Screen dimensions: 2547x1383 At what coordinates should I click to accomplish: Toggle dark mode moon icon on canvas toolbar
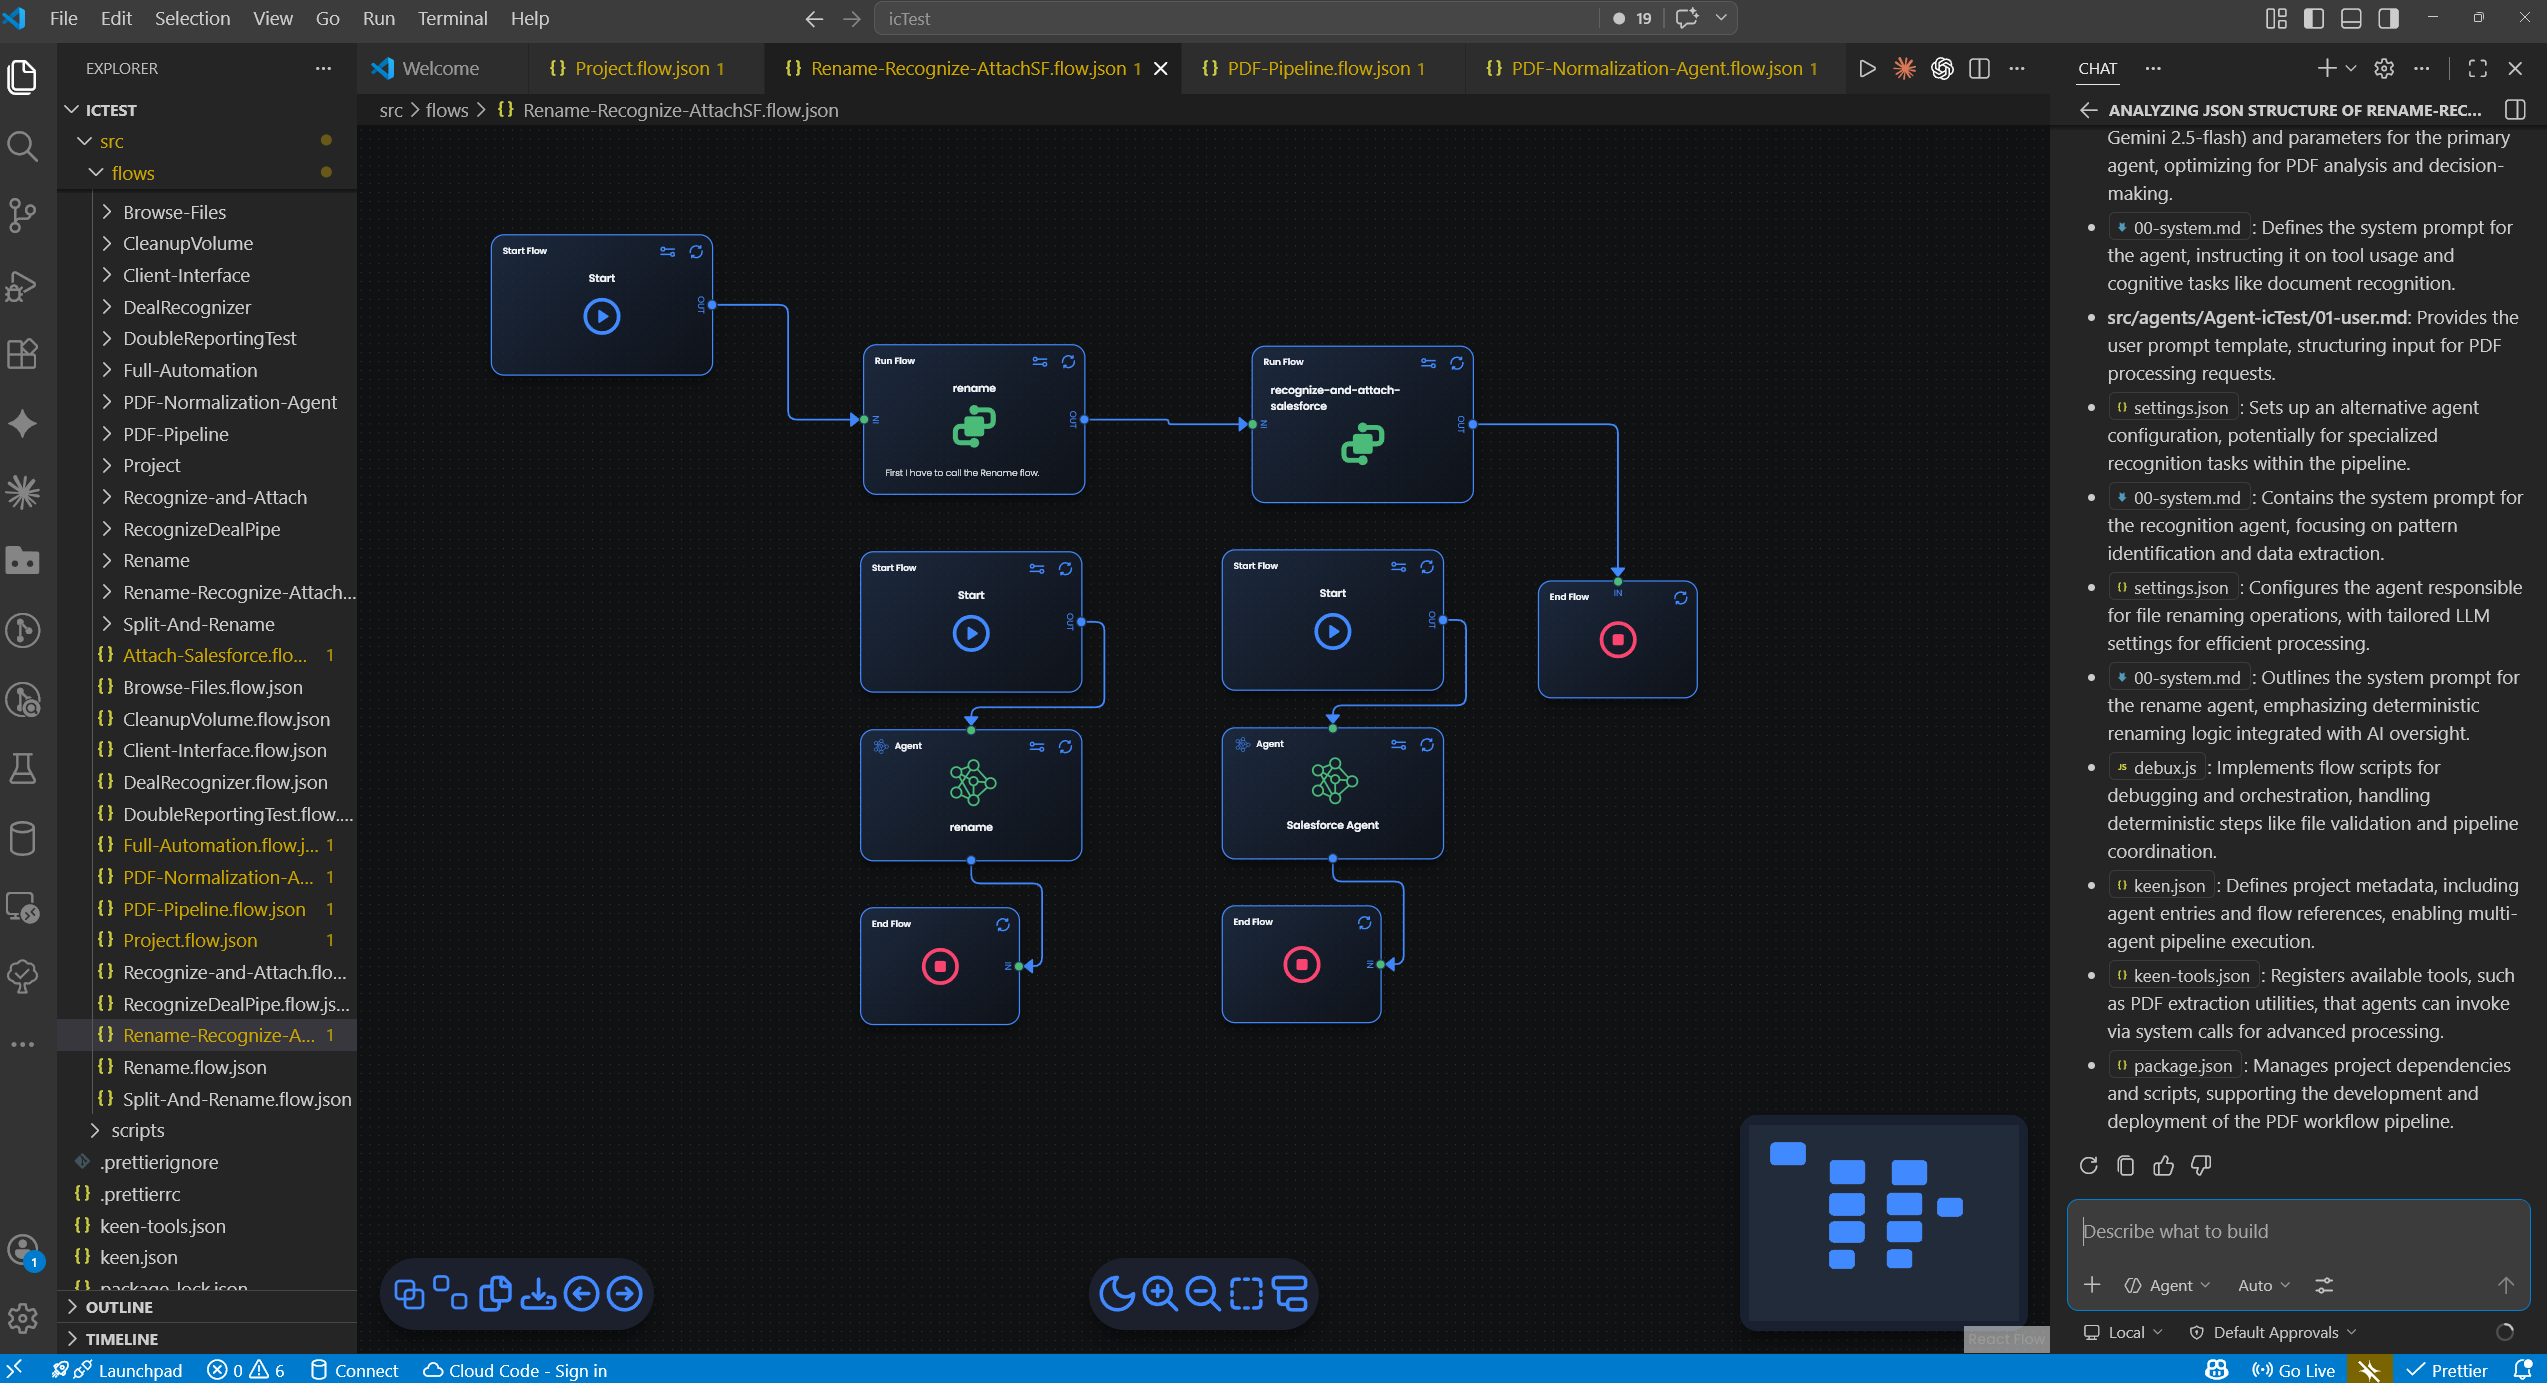pyautogui.click(x=1116, y=1294)
